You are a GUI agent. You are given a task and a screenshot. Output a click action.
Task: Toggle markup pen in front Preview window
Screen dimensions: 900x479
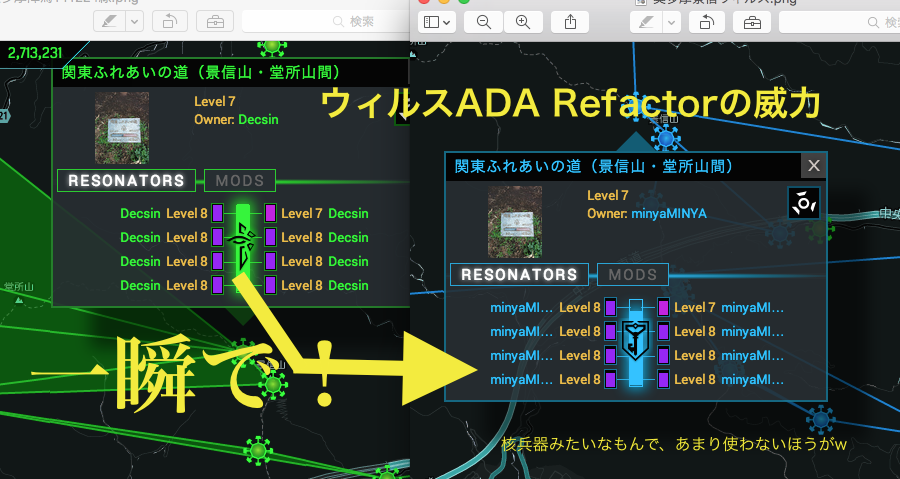point(646,22)
